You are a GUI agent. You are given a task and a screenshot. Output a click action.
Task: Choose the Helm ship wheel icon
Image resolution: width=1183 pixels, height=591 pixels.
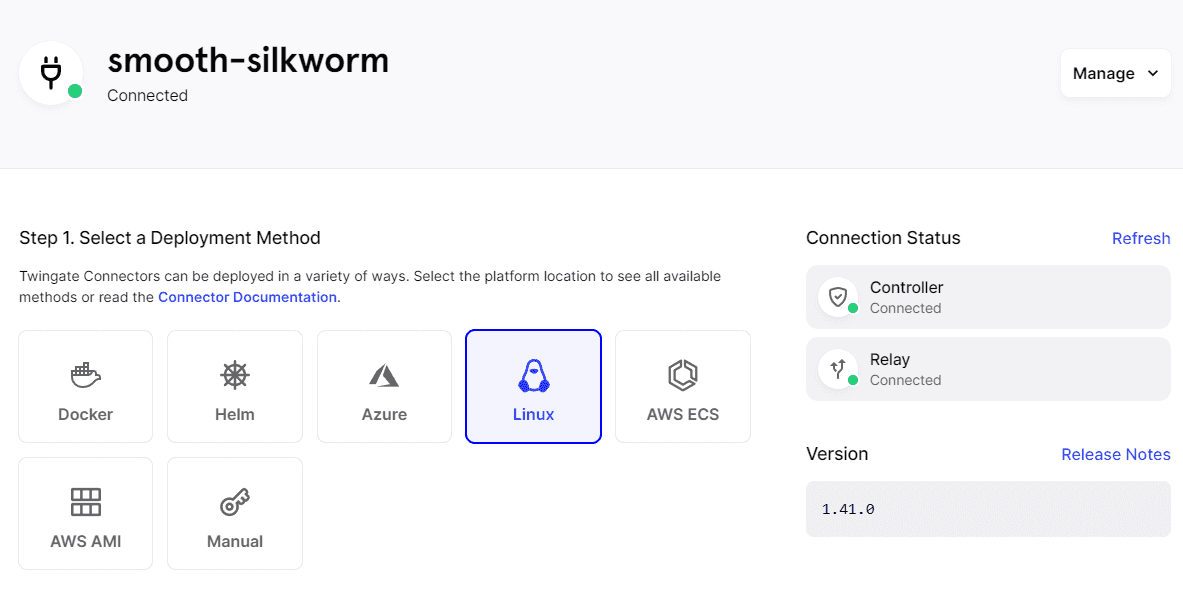(234, 375)
